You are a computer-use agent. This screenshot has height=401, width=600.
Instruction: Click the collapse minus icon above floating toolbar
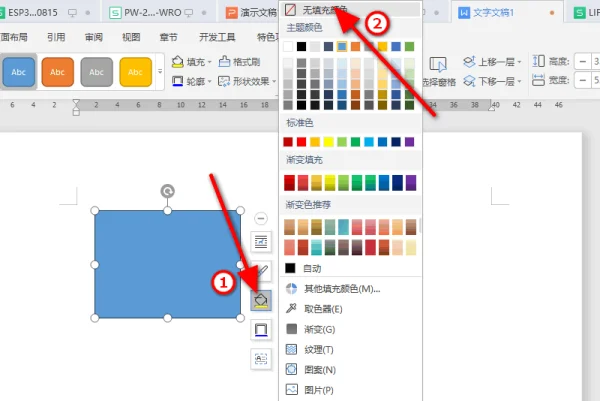tap(261, 218)
